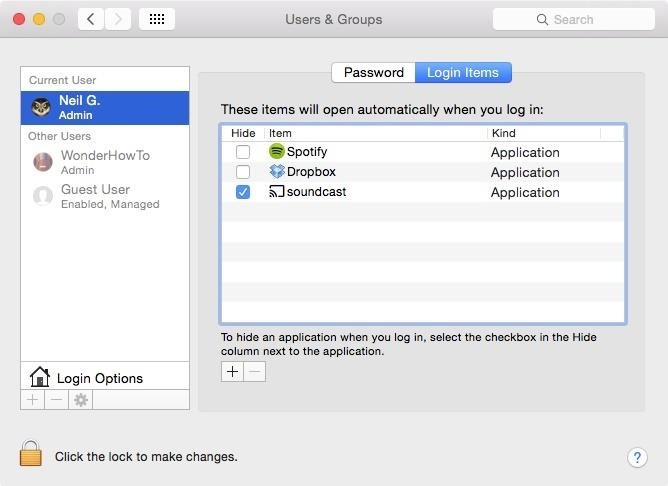Go forward with the right chevron
The height and width of the screenshot is (486, 668).
pos(118,19)
